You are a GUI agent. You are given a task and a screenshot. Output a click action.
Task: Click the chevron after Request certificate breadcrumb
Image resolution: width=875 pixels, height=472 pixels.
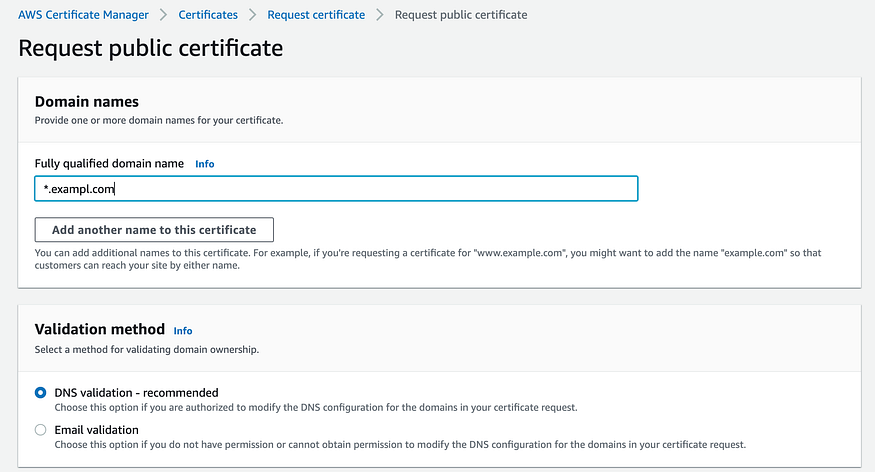380,15
